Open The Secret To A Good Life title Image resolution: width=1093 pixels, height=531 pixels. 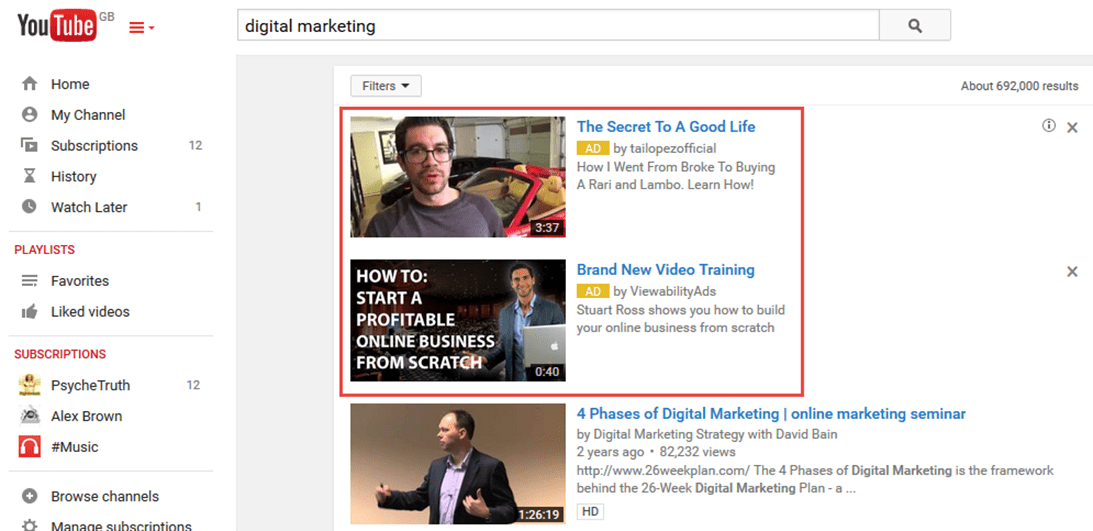(666, 127)
